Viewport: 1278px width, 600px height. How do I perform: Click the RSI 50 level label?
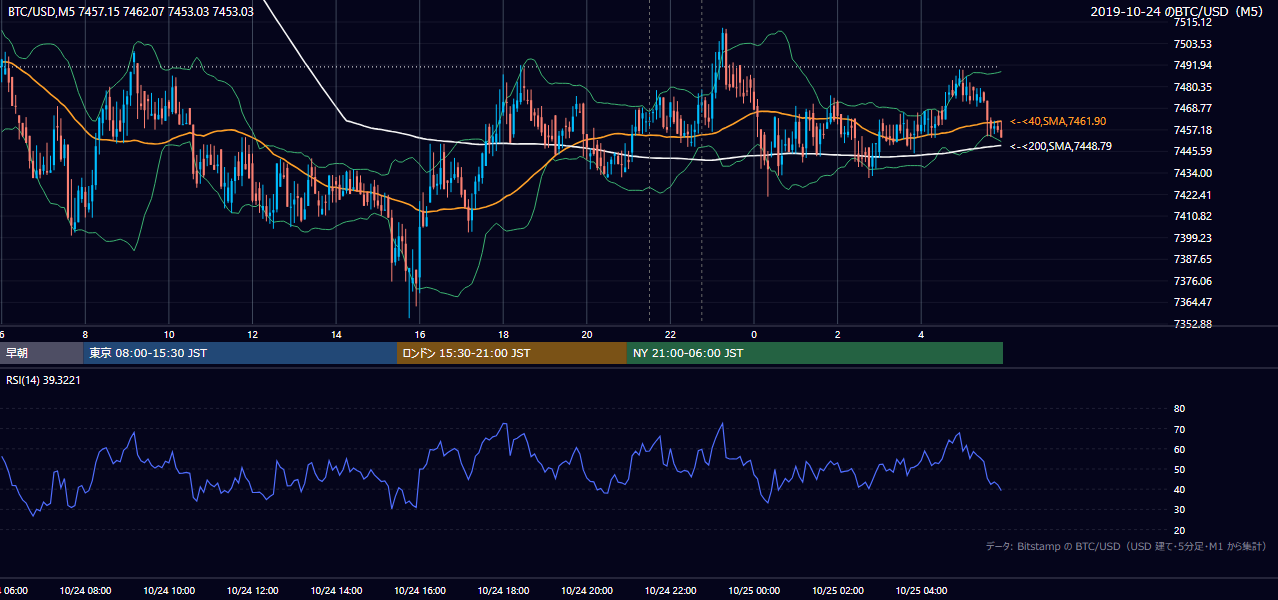(x=1179, y=469)
